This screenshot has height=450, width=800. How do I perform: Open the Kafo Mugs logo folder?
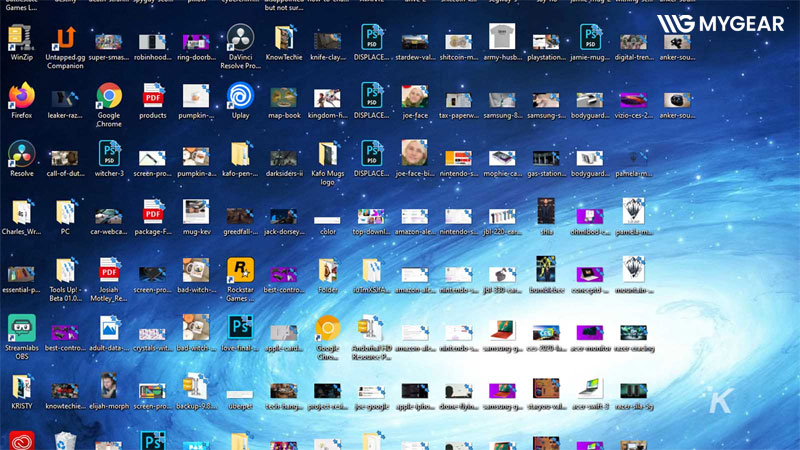coord(327,155)
